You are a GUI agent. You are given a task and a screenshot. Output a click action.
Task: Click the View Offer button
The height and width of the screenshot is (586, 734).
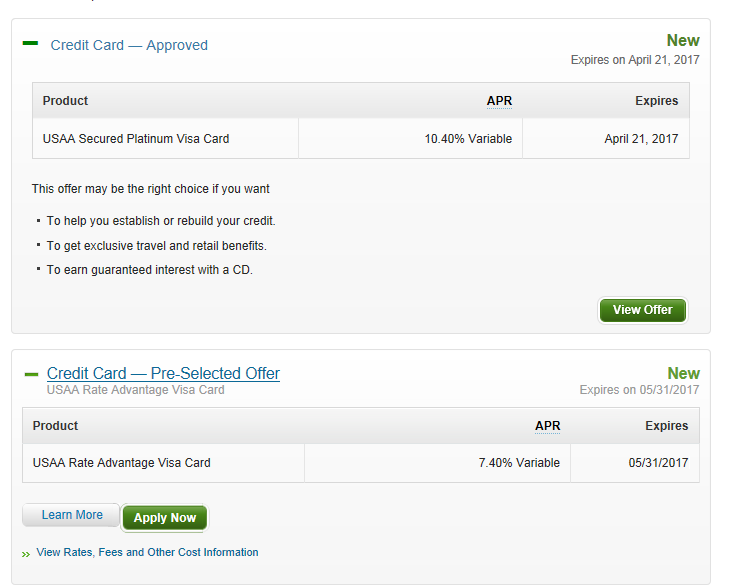[643, 310]
